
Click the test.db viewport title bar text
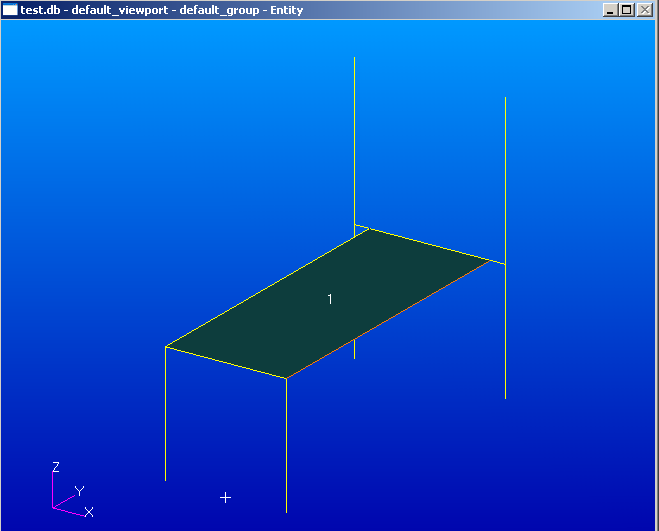tap(162, 10)
